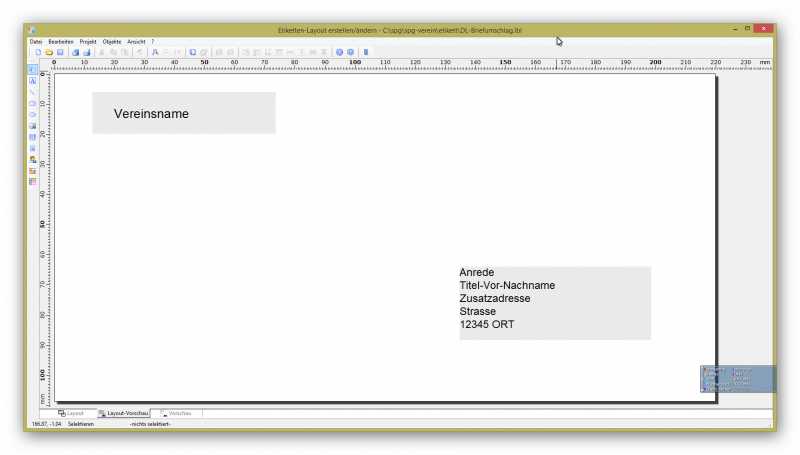Viewport: 800px width, 455px height.
Task: Select the Ellipse object tool
Action: click(33, 114)
